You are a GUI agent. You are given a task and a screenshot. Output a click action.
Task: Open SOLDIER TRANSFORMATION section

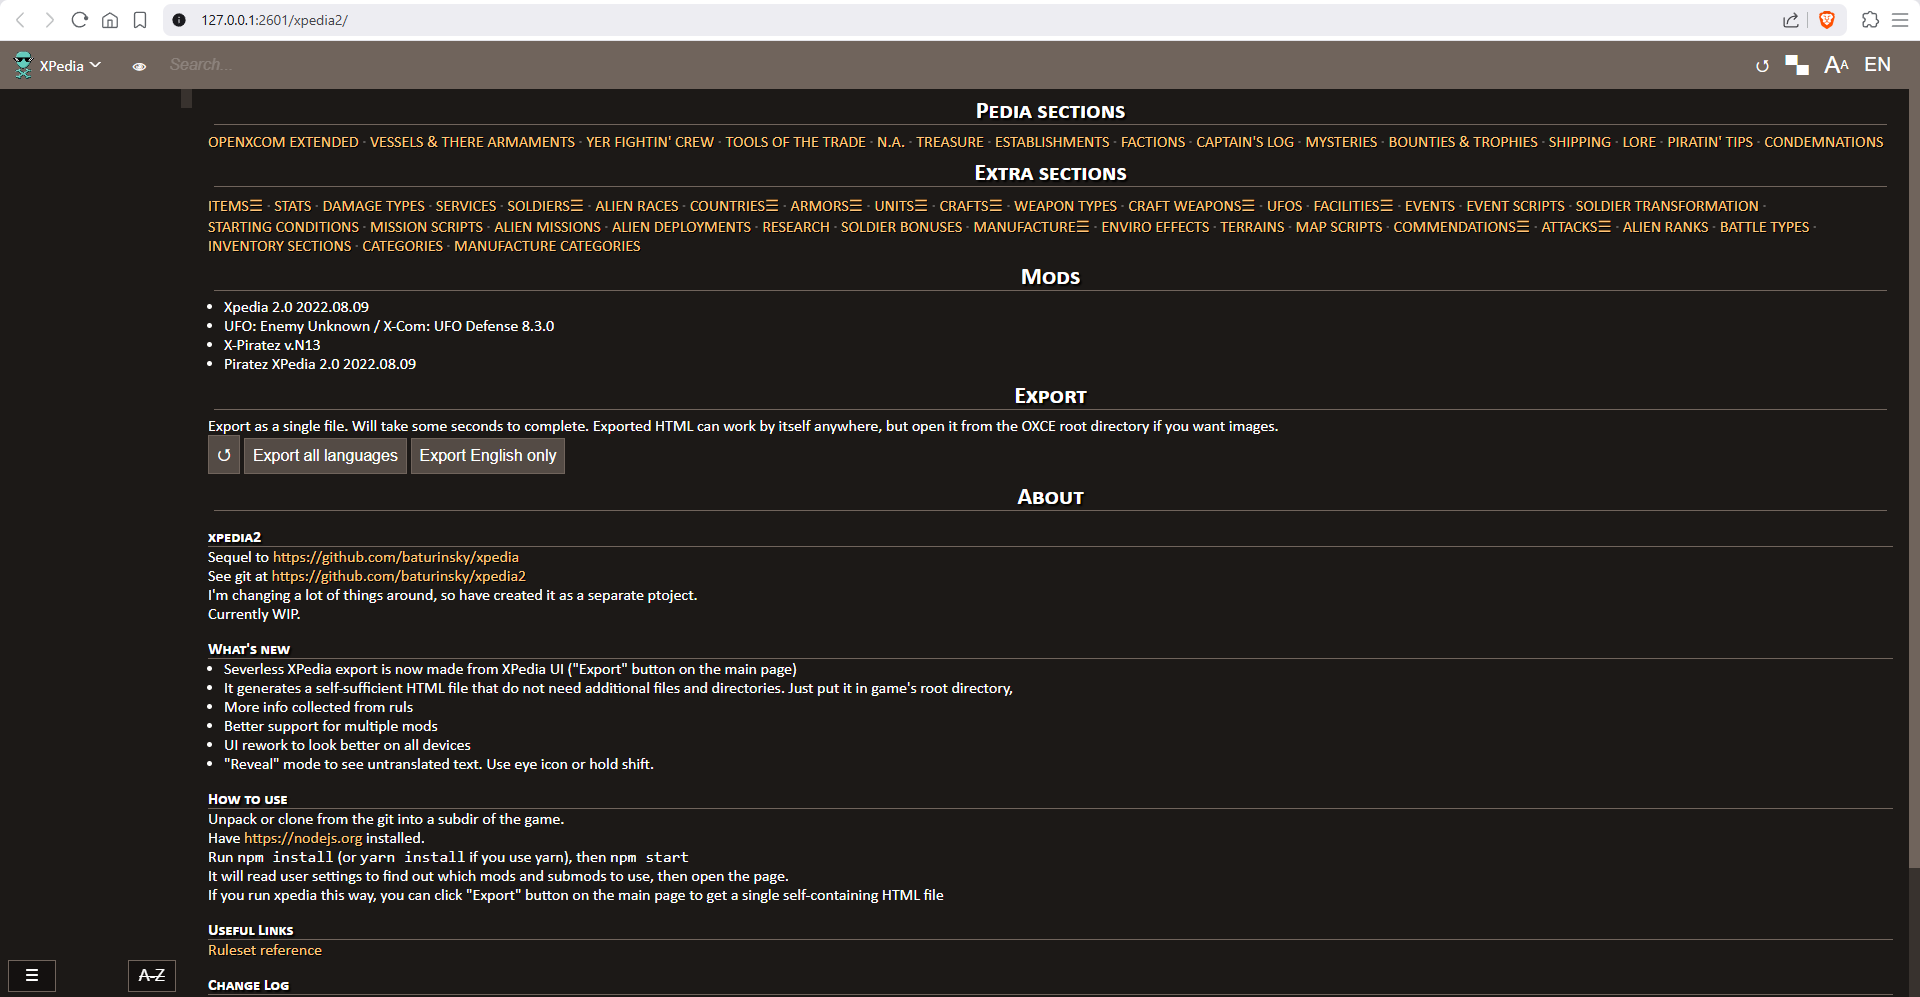1666,206
